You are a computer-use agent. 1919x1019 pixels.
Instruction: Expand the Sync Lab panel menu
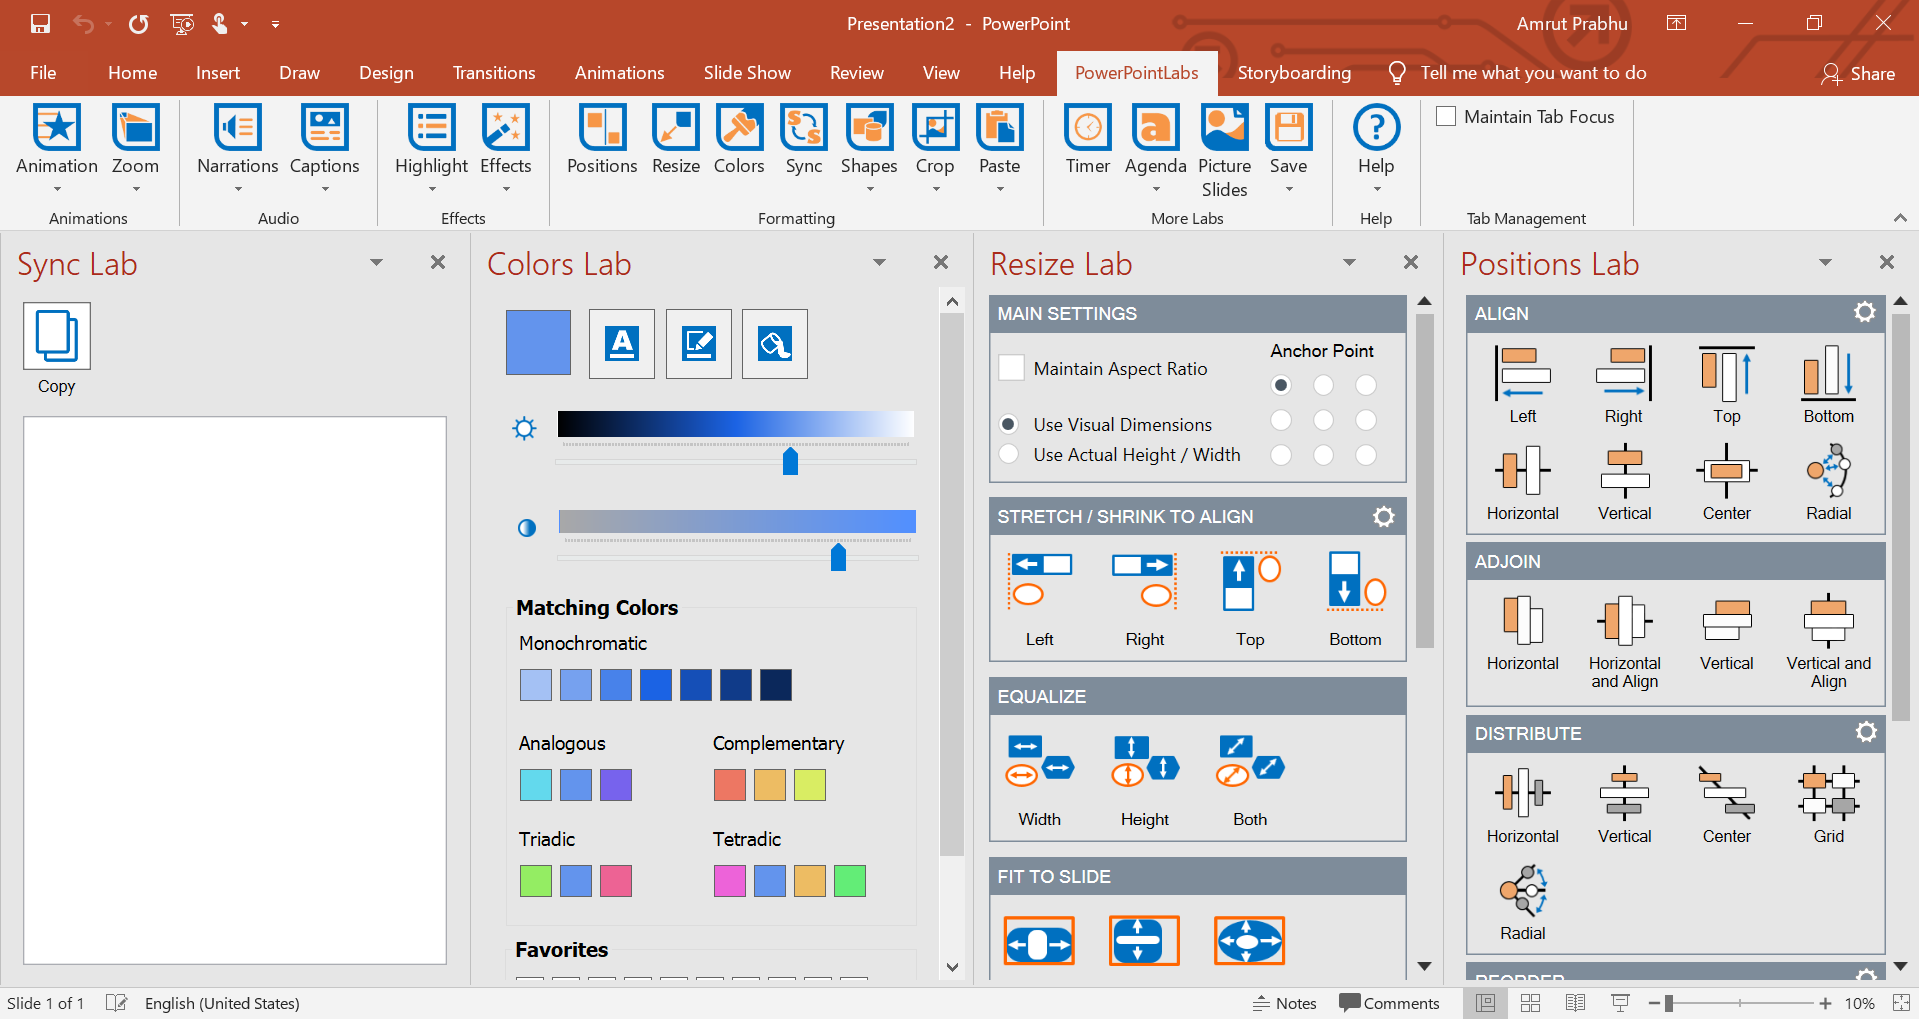tap(376, 262)
